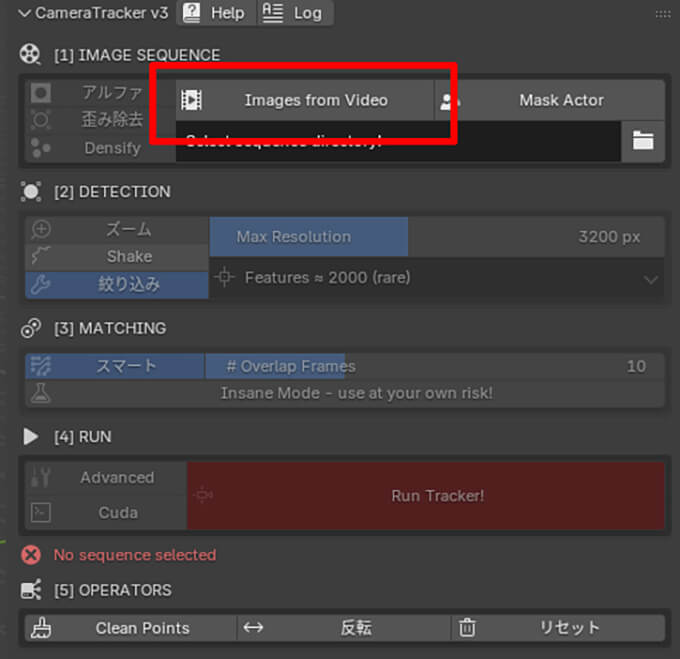Click the trash icon on リセット

[467, 627]
